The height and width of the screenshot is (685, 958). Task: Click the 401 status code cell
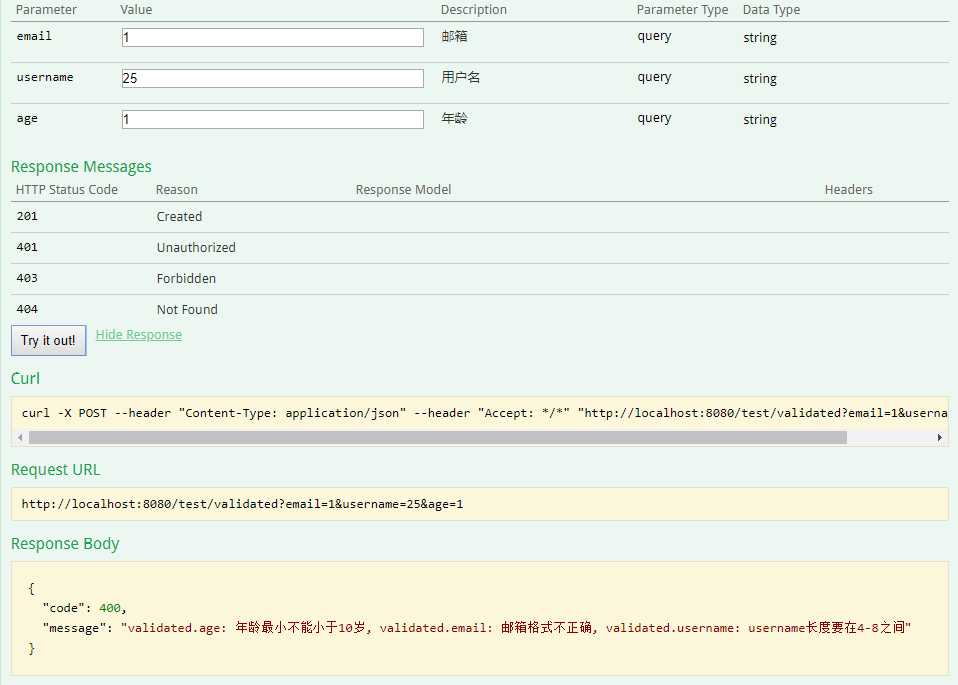[x=27, y=247]
